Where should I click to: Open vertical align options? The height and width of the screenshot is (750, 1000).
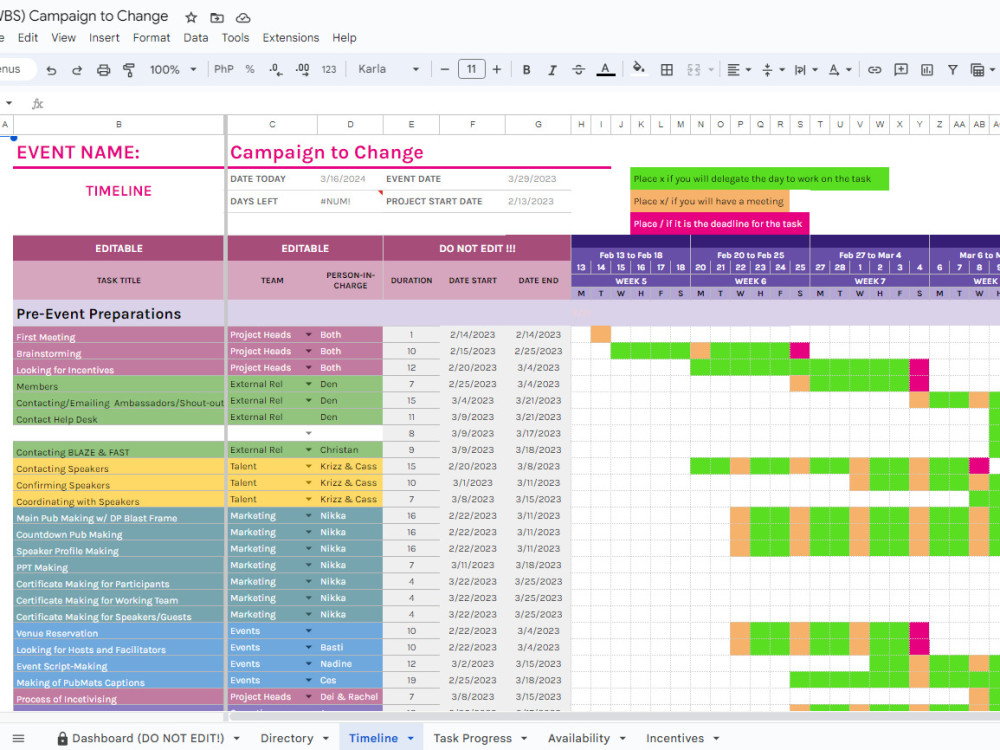pyautogui.click(x=773, y=70)
